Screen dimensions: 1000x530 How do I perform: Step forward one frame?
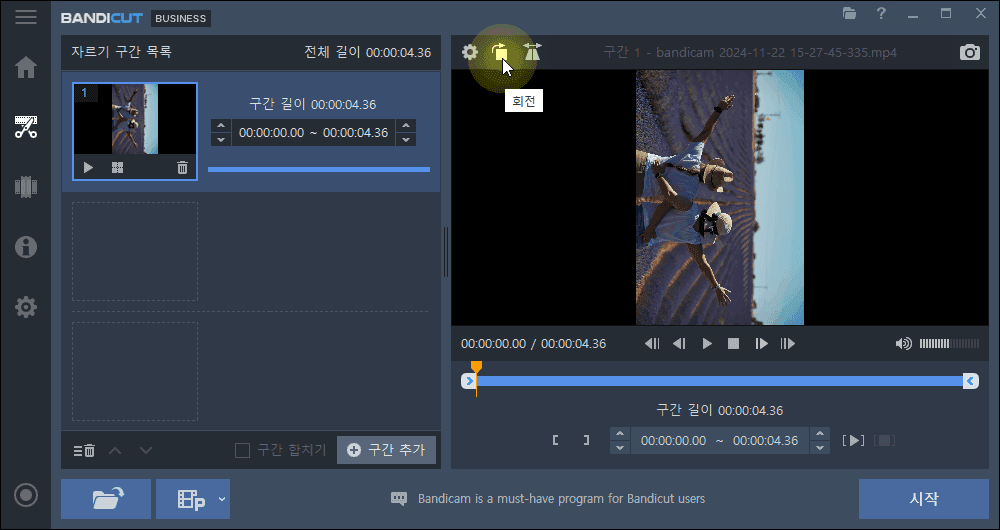click(x=761, y=344)
